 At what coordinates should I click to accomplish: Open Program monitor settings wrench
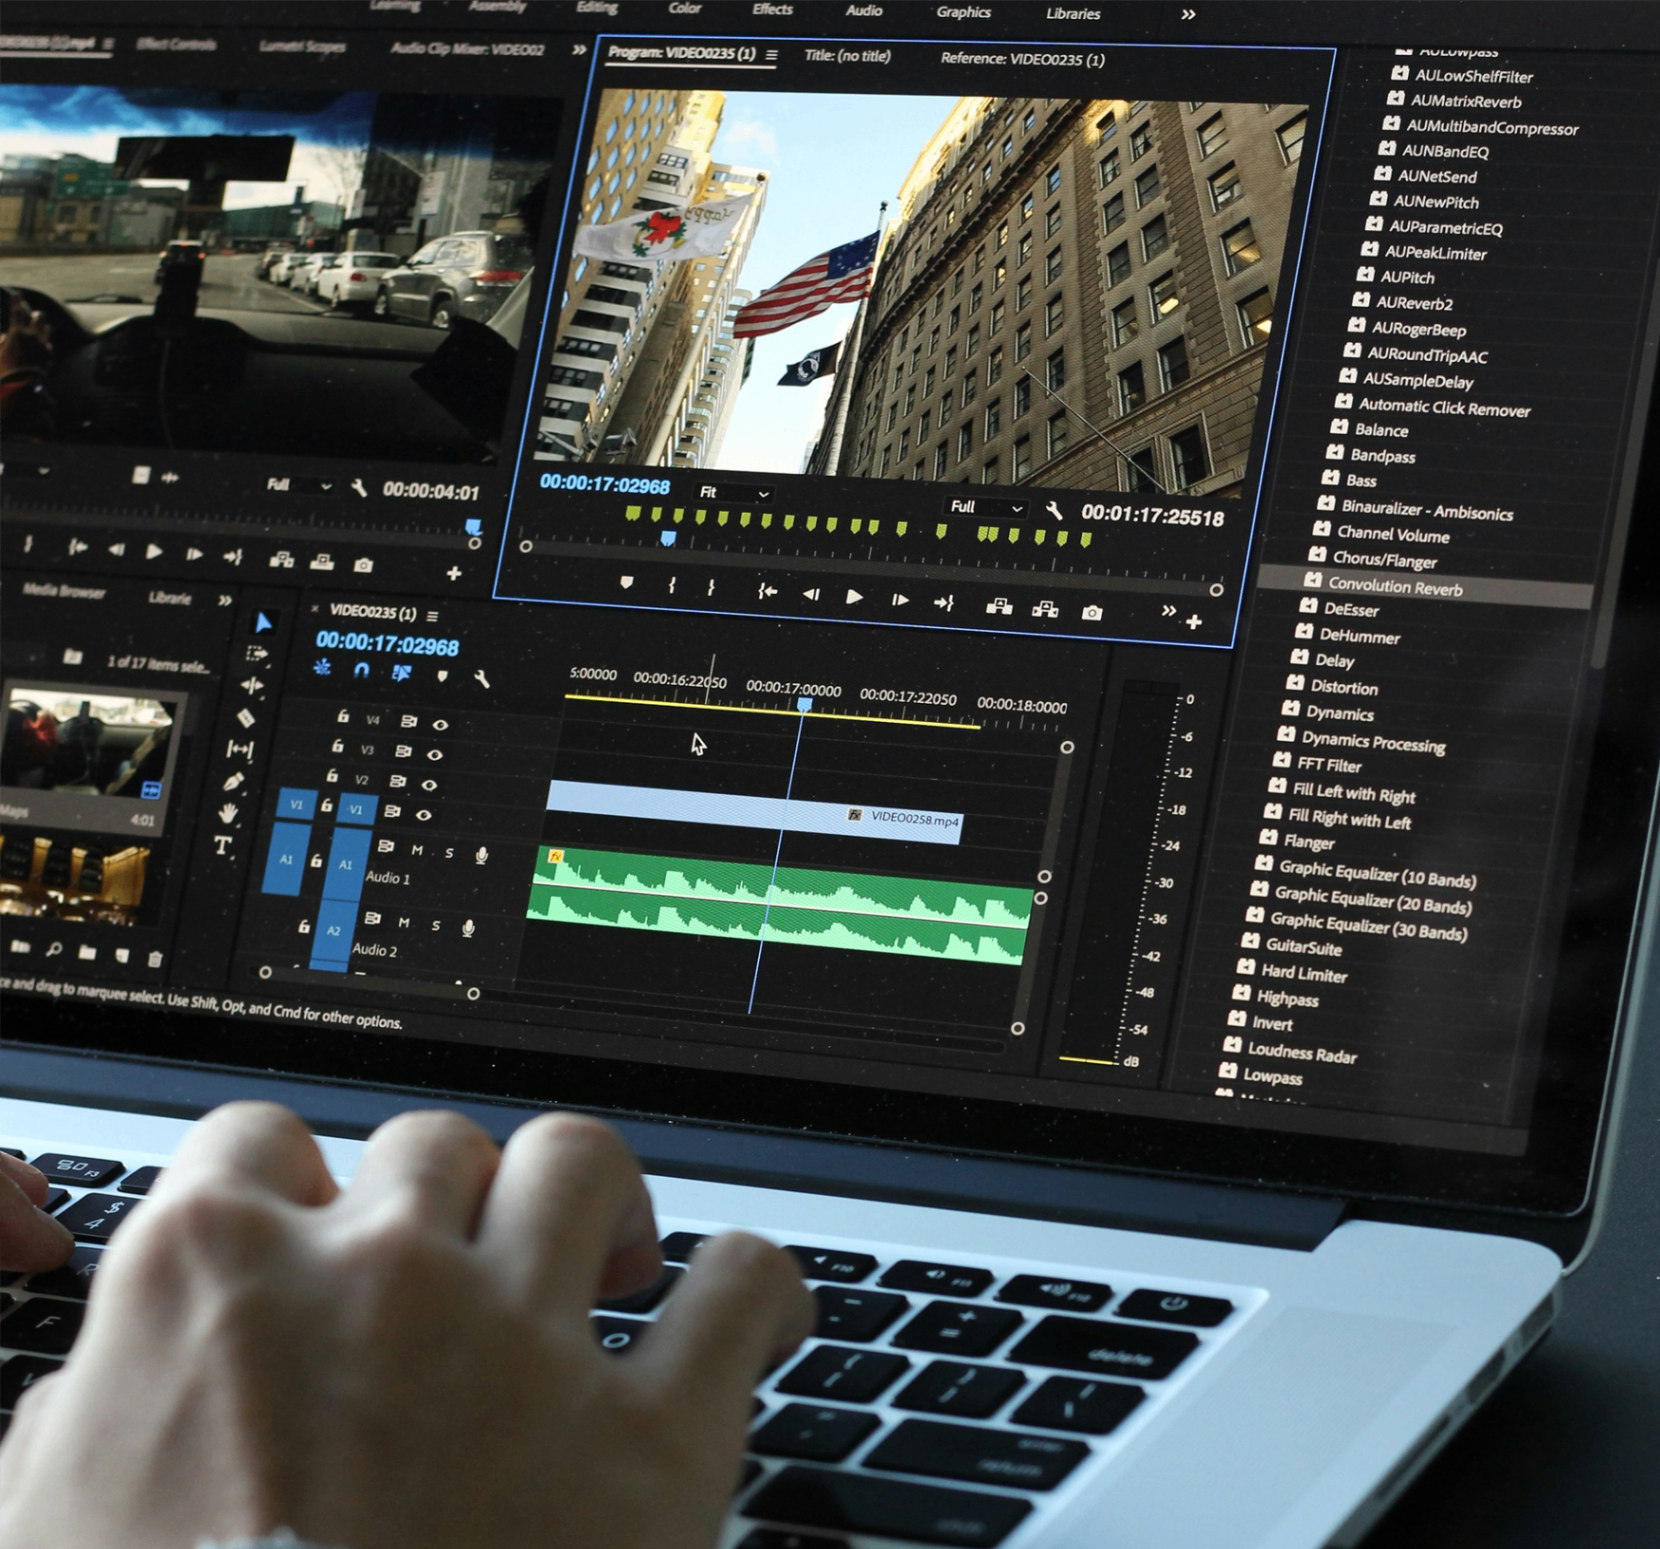[1054, 510]
